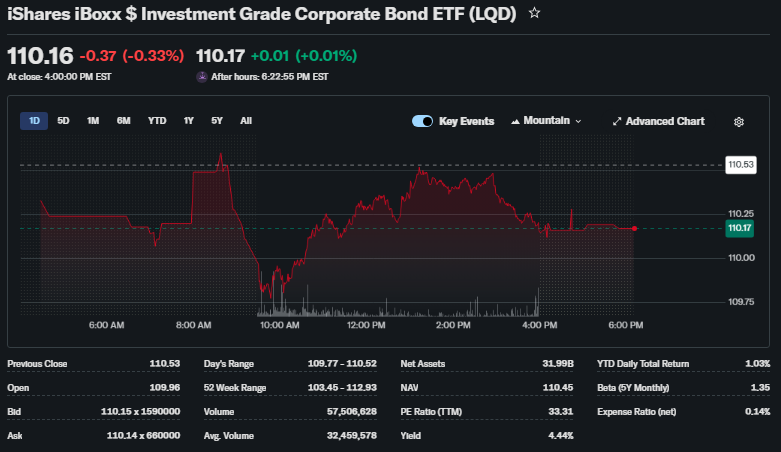Open the Advanced Chart view
The height and width of the screenshot is (452, 781).
[x=658, y=121]
